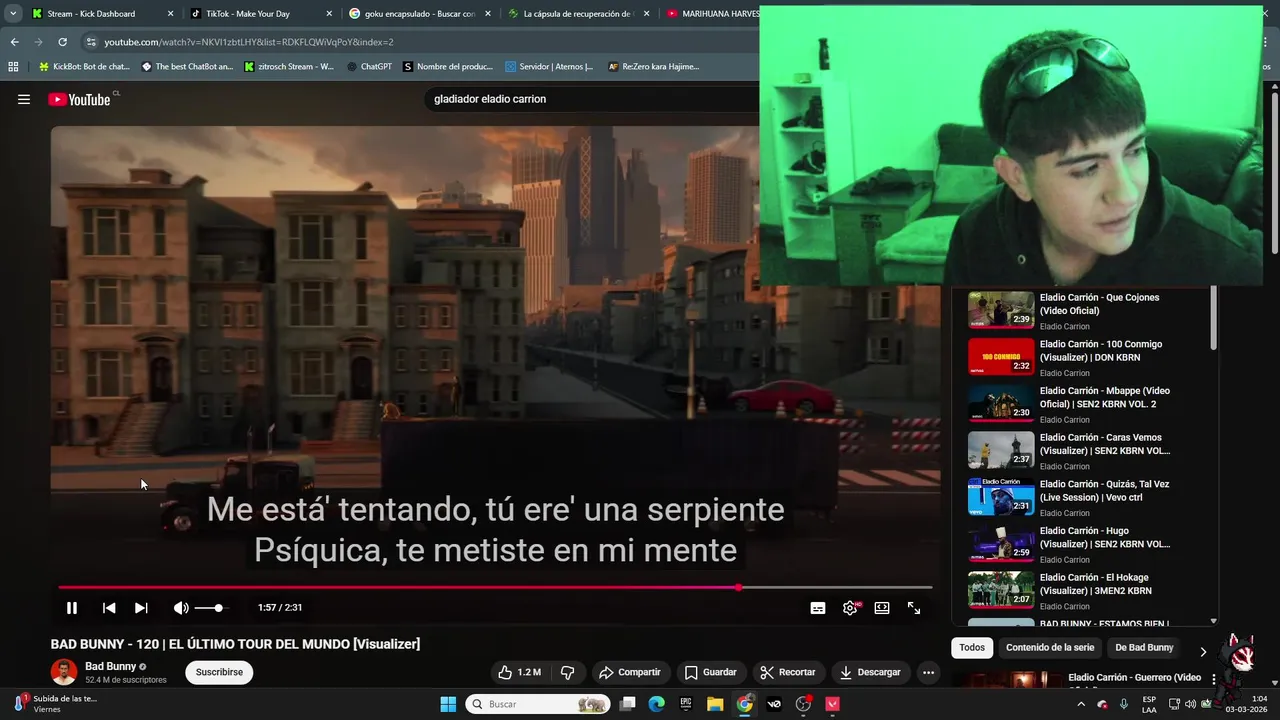Click the Descargar button
This screenshot has height=720, width=1280.
pos(870,672)
